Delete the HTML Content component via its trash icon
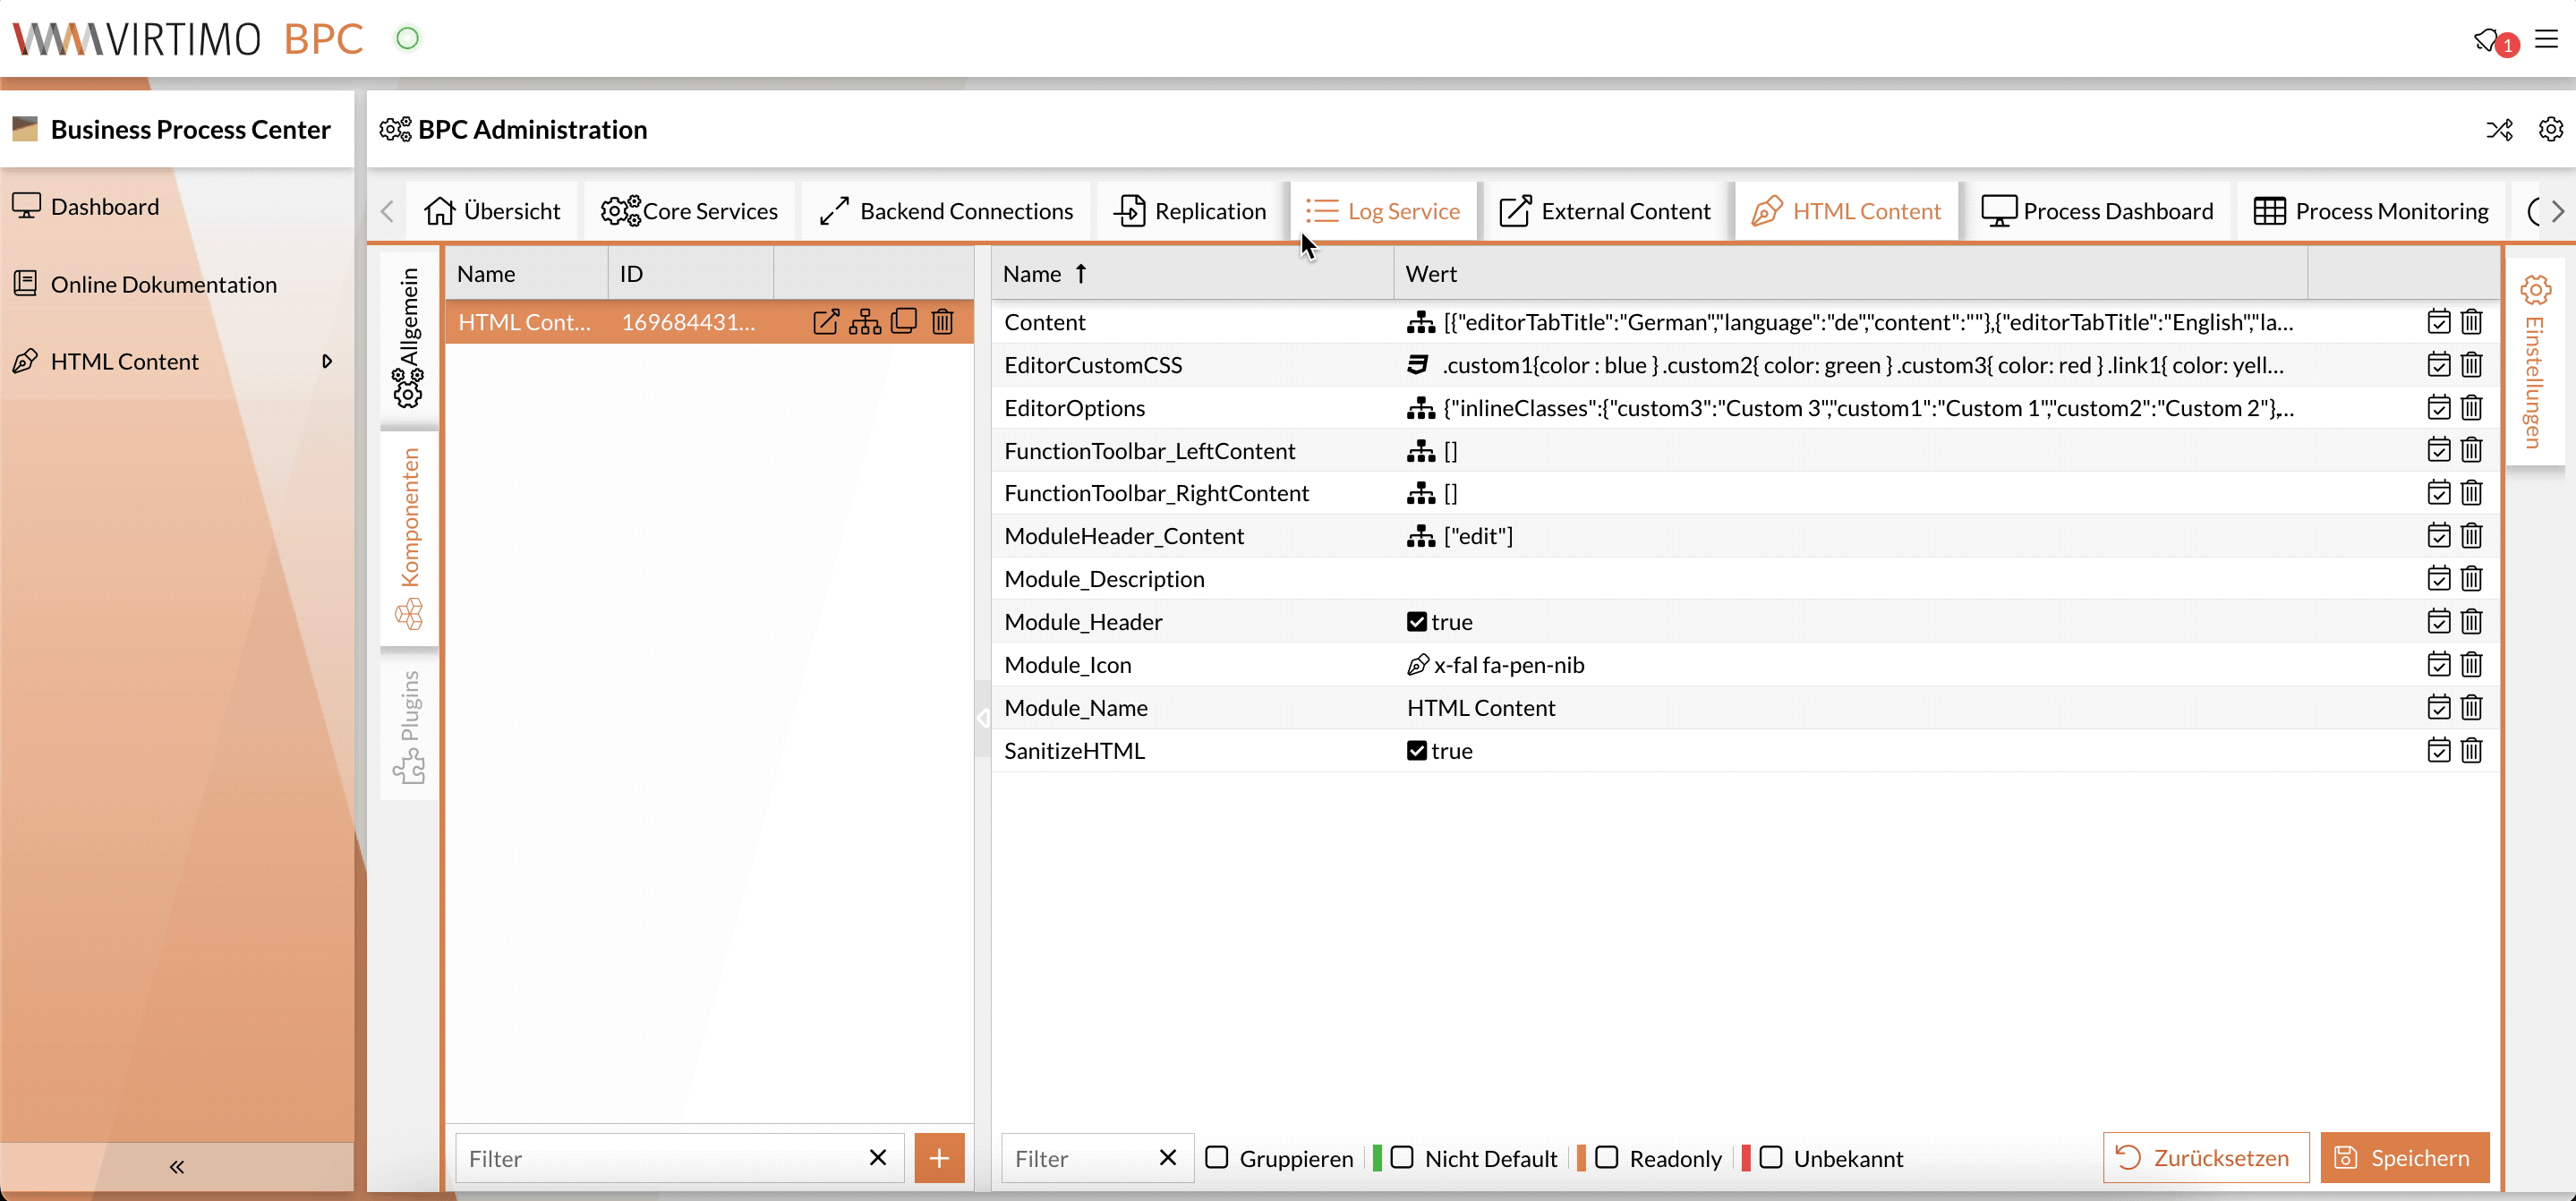 (942, 322)
